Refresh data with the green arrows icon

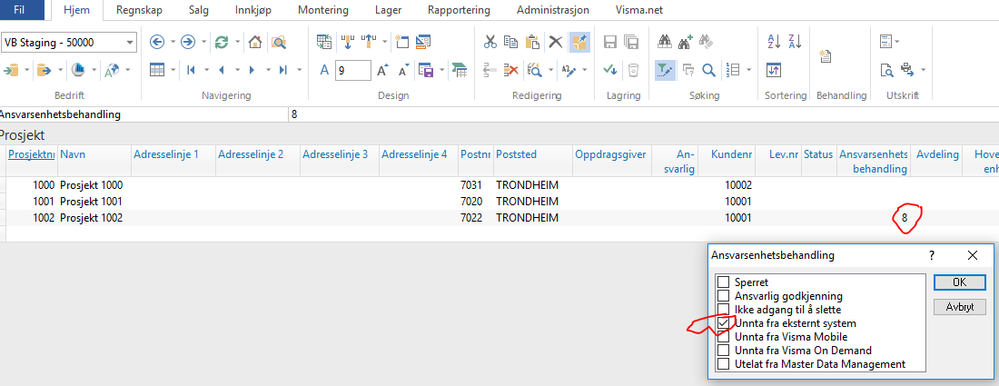(x=221, y=42)
